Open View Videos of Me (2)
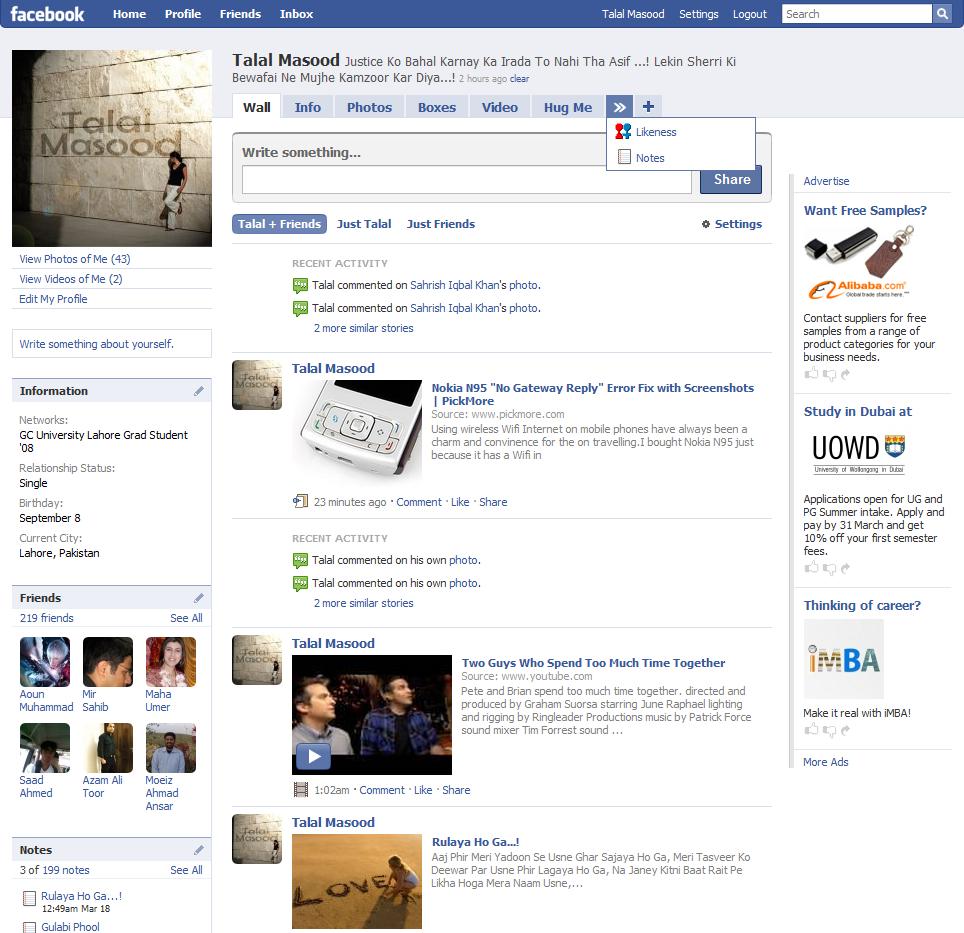Viewport: 964px width, 933px height. [71, 279]
